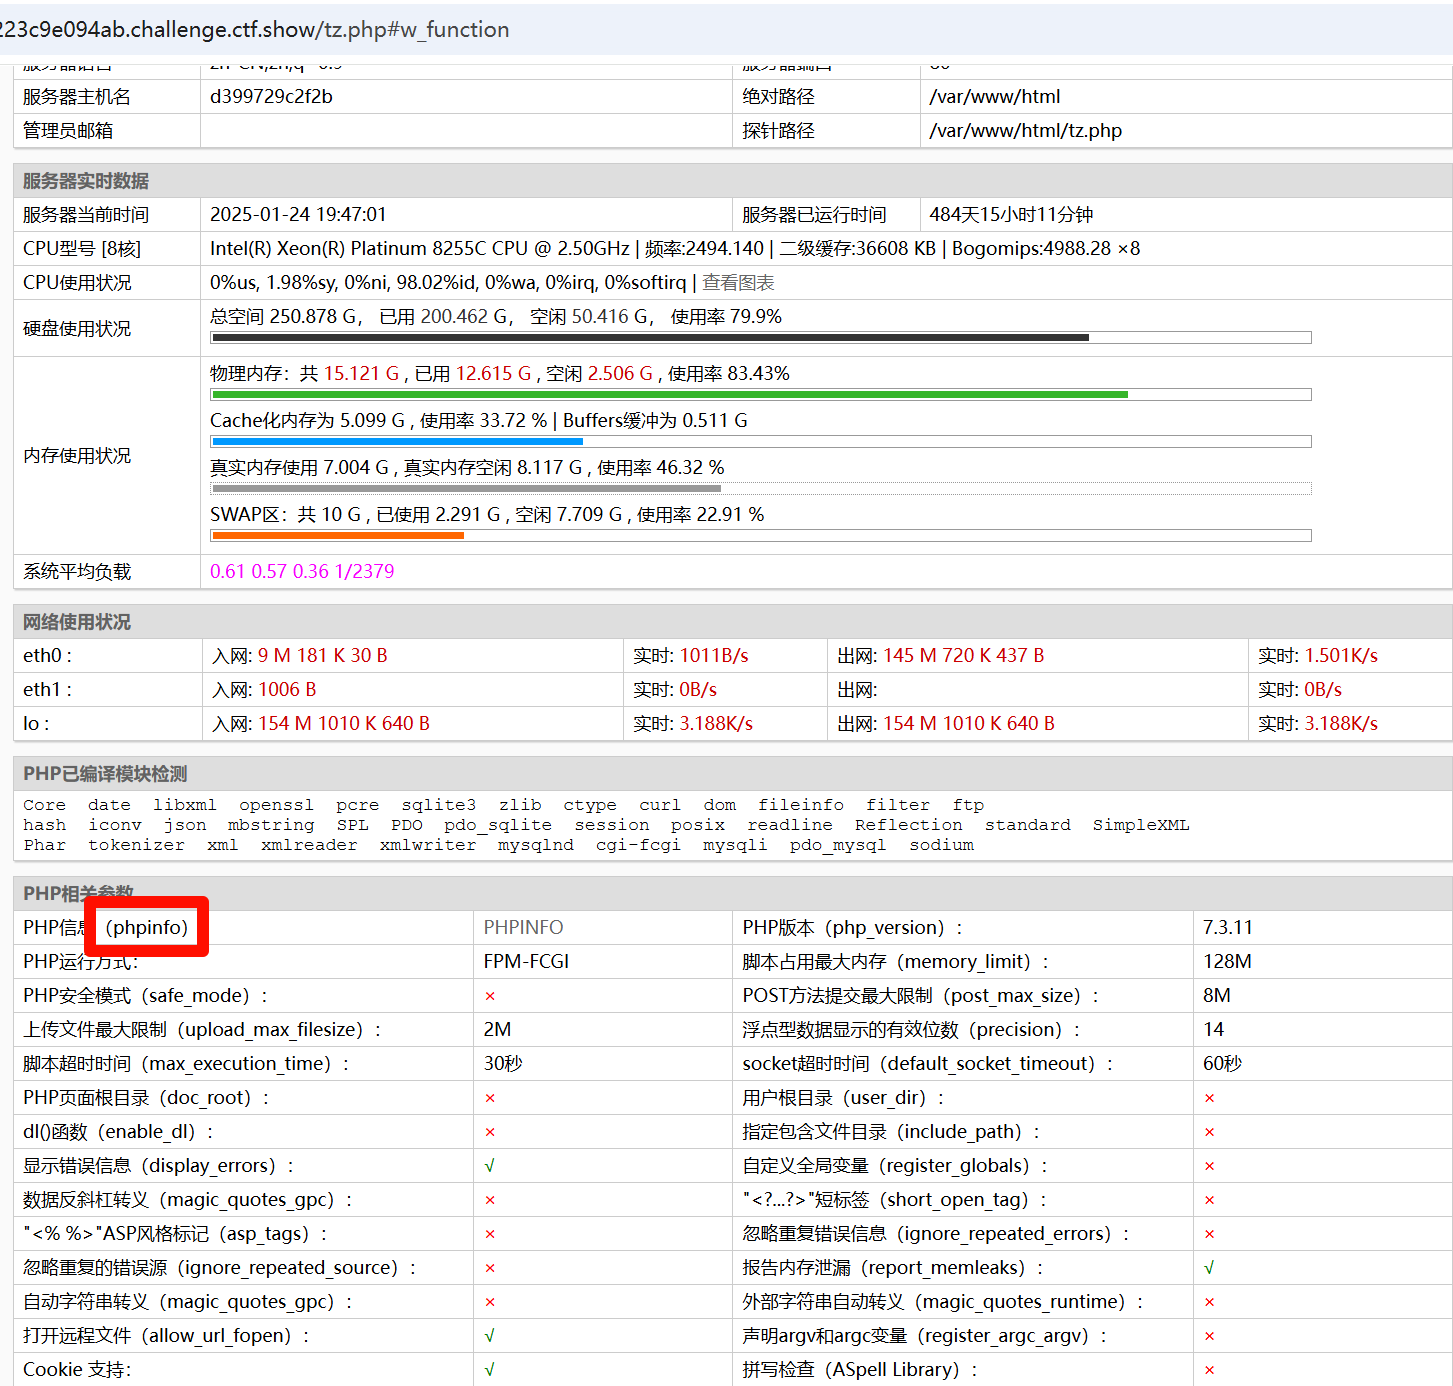Click the 服务器实时数据 section header
The height and width of the screenshot is (1386, 1453).
click(x=86, y=181)
